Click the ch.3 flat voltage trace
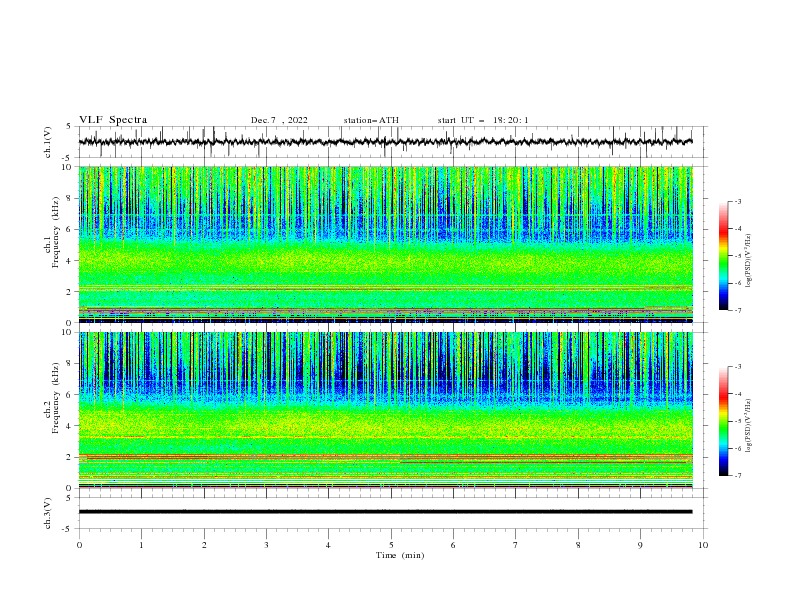The height and width of the screenshot is (612, 792). 385,512
